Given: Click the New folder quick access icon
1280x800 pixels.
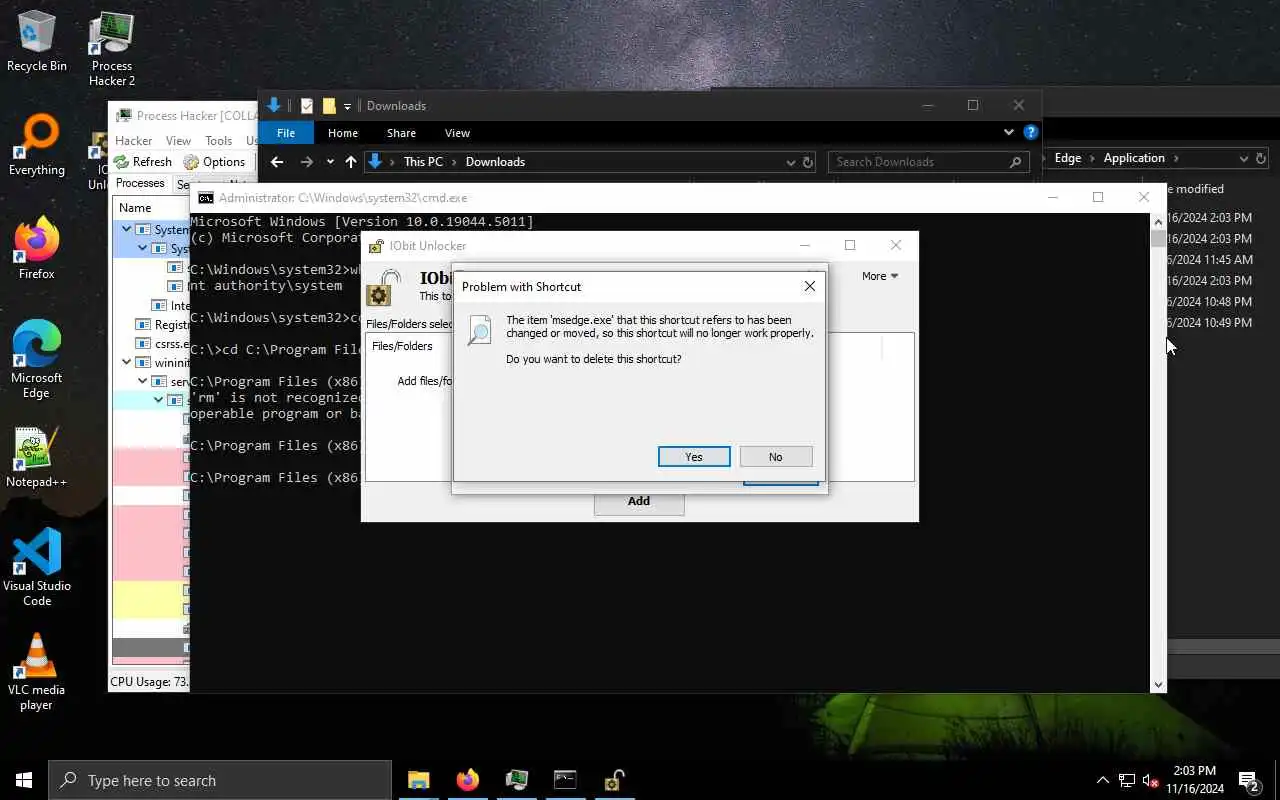Looking at the screenshot, I should coord(329,106).
